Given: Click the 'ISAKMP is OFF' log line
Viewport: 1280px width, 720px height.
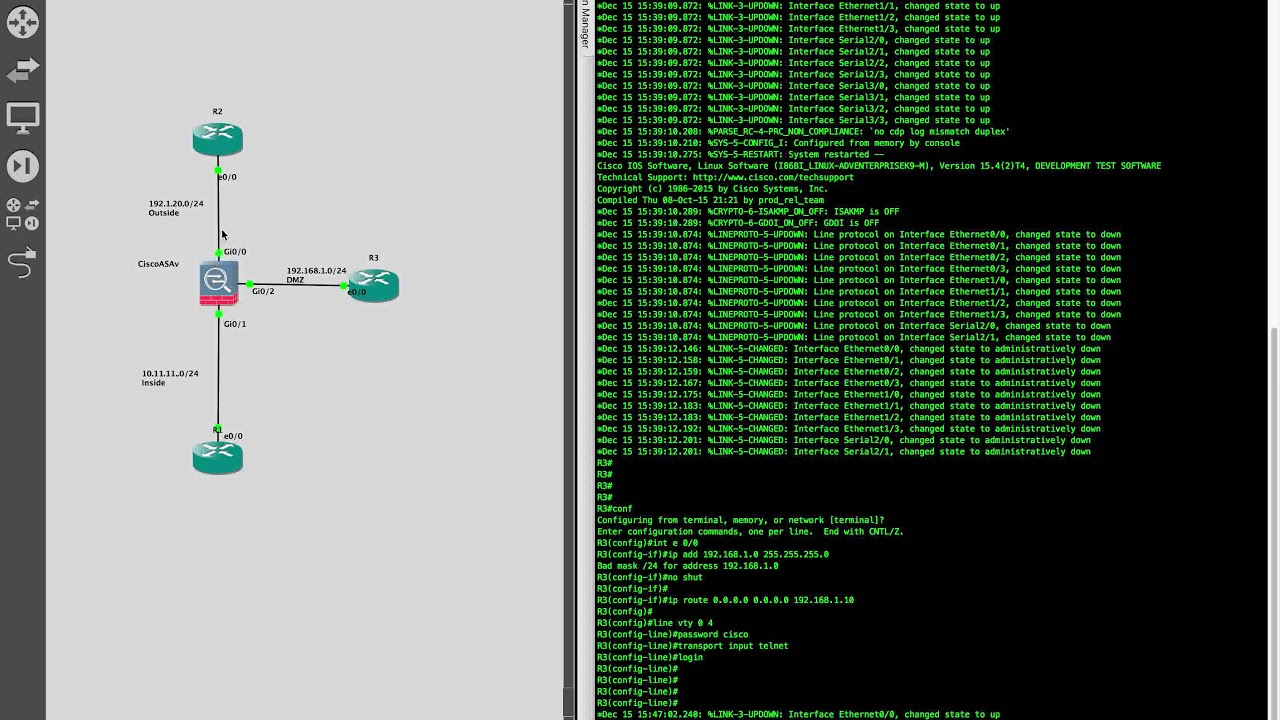Looking at the screenshot, I should tap(748, 212).
